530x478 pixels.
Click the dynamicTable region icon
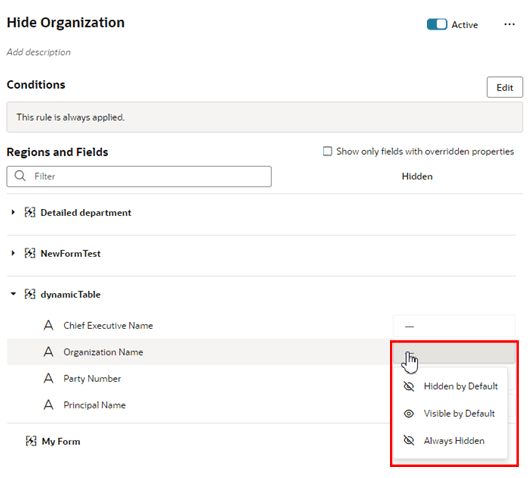(x=30, y=294)
